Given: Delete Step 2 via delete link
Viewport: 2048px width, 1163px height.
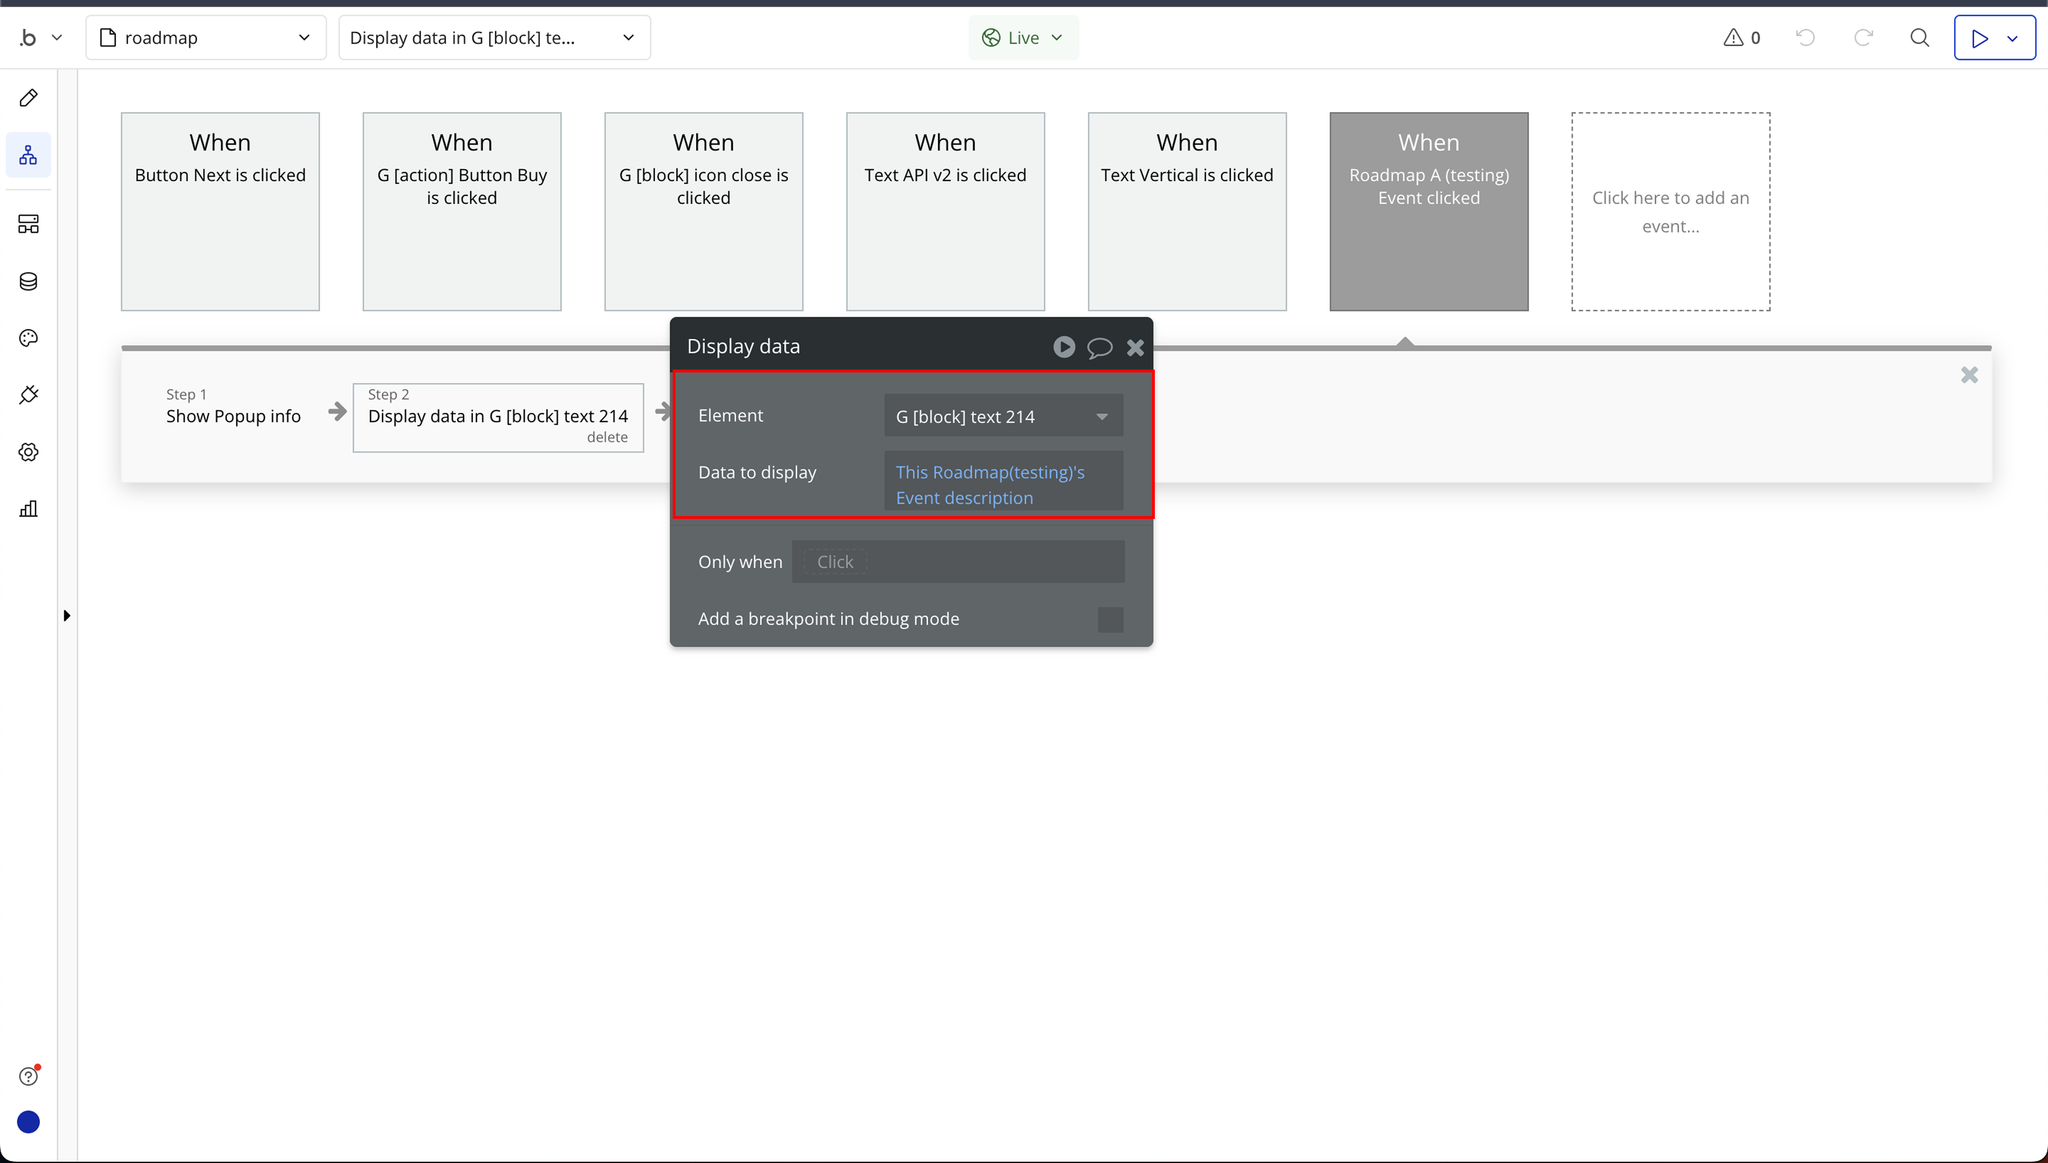Looking at the screenshot, I should 607,437.
